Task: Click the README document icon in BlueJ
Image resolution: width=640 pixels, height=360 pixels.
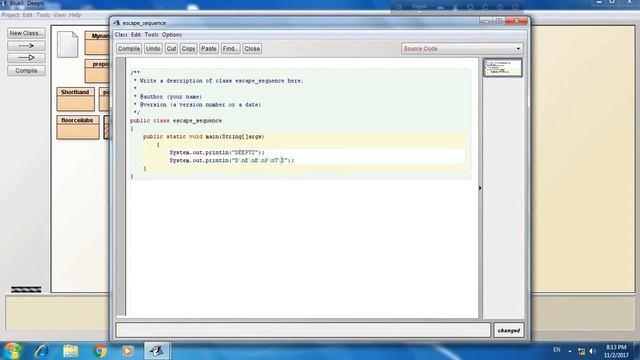Action: 68,44
